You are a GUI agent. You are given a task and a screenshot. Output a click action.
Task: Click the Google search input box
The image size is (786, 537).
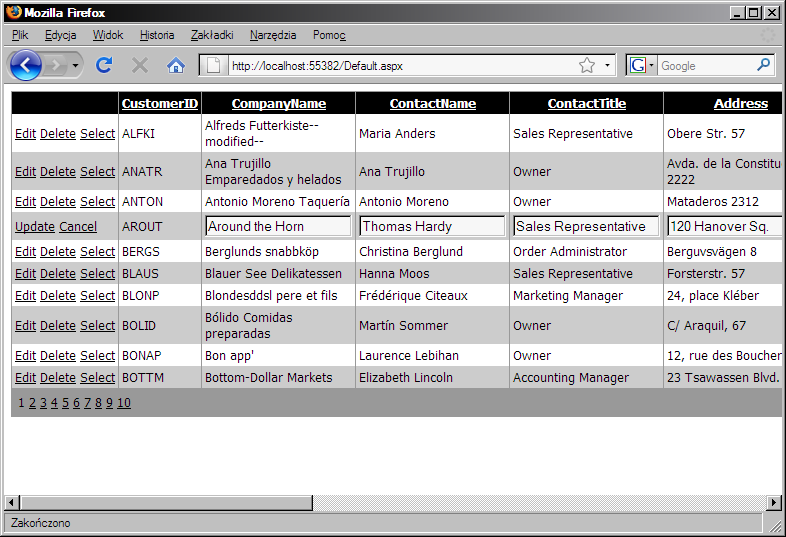(x=706, y=66)
